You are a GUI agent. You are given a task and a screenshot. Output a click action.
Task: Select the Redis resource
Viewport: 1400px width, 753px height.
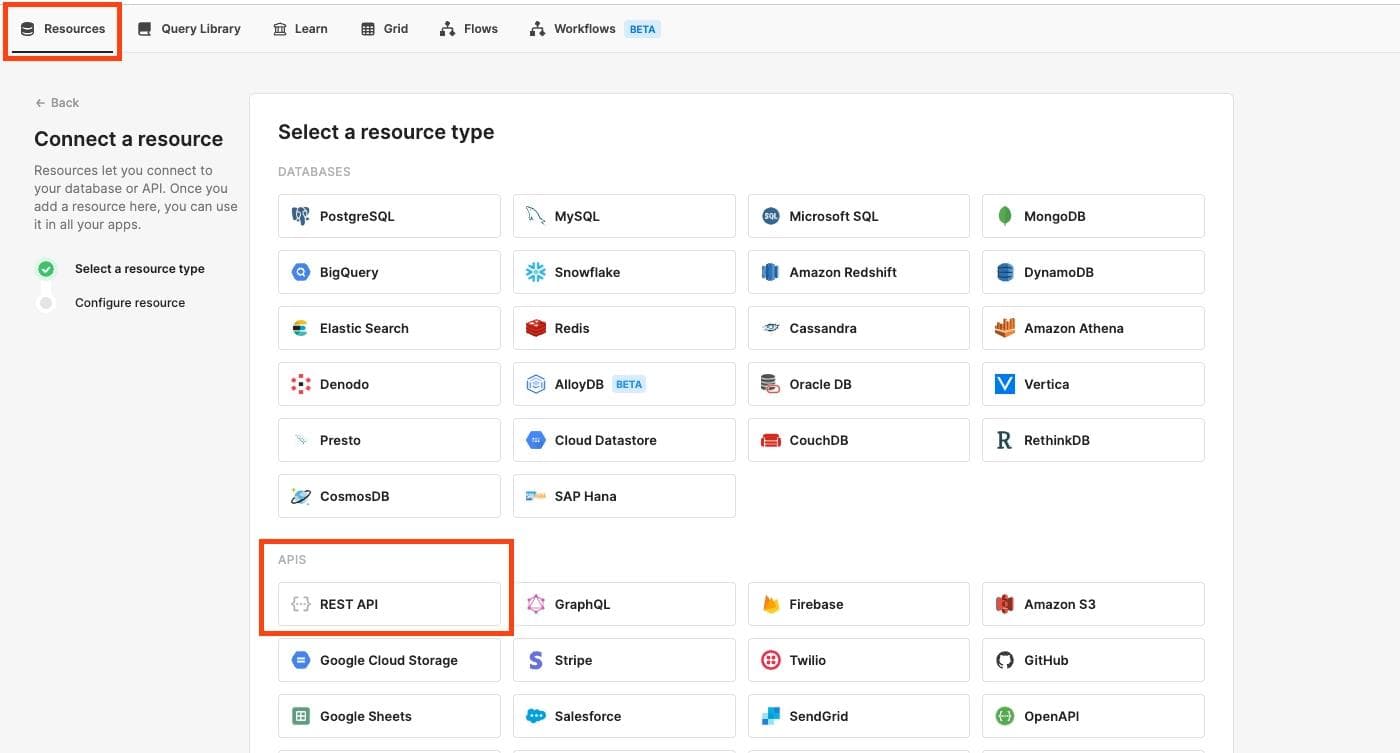(x=623, y=327)
